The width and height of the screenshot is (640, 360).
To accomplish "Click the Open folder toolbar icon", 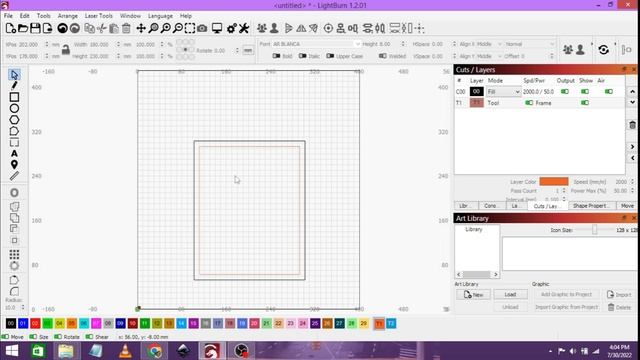I will [x=23, y=28].
